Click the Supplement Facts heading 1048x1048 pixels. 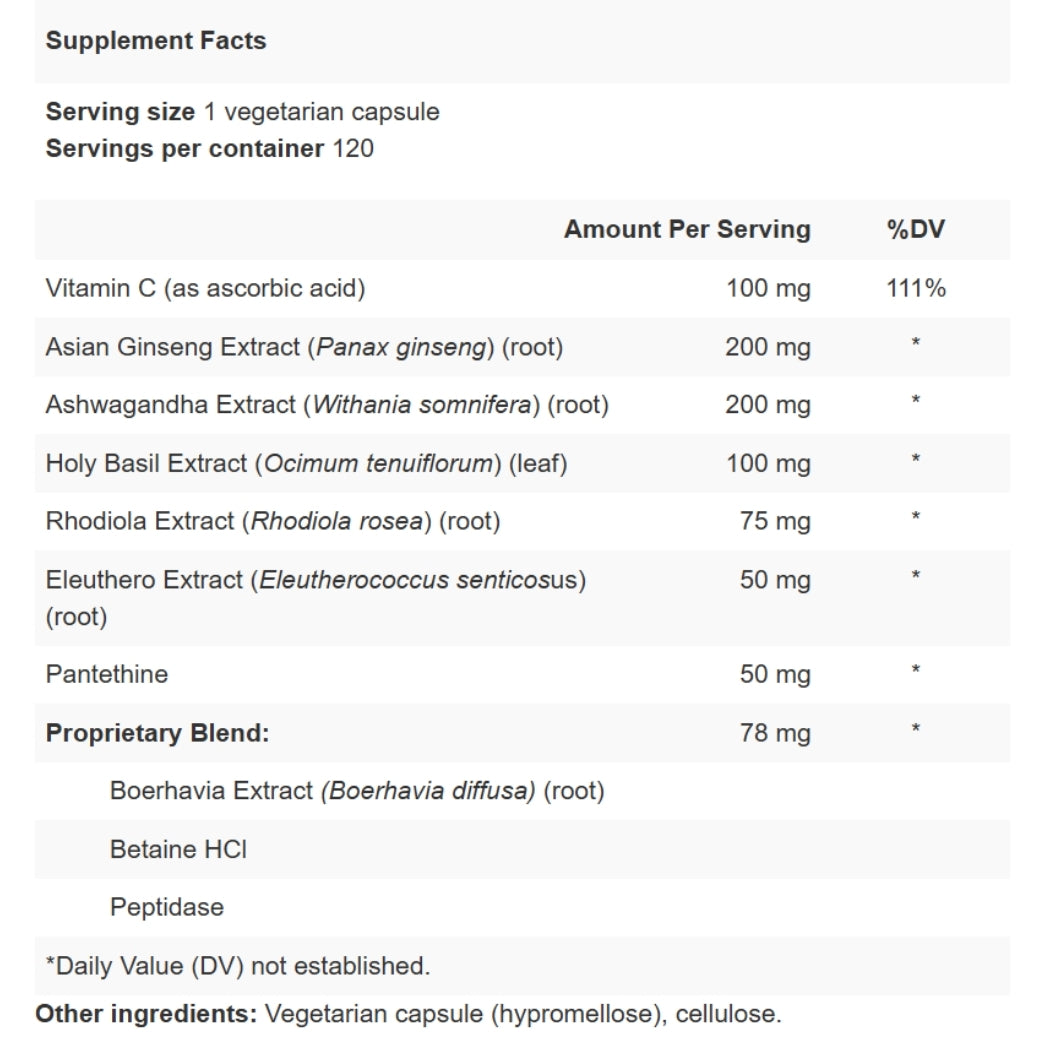[x=156, y=41]
